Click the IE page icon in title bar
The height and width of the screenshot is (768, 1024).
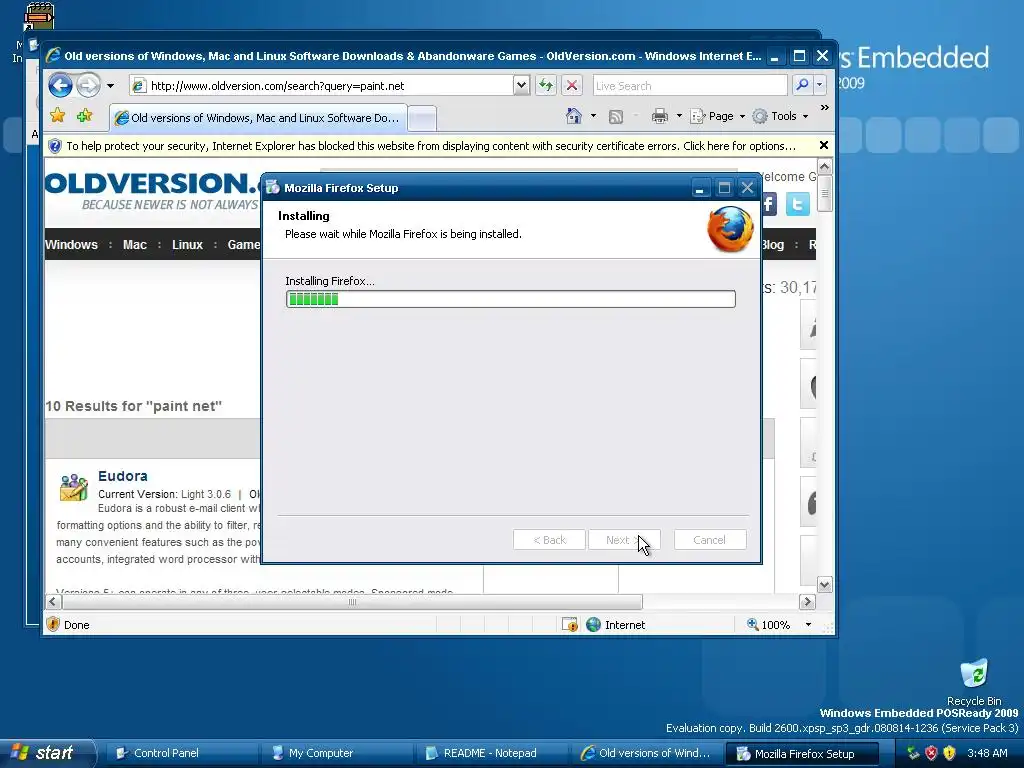pyautogui.click(x=53, y=56)
